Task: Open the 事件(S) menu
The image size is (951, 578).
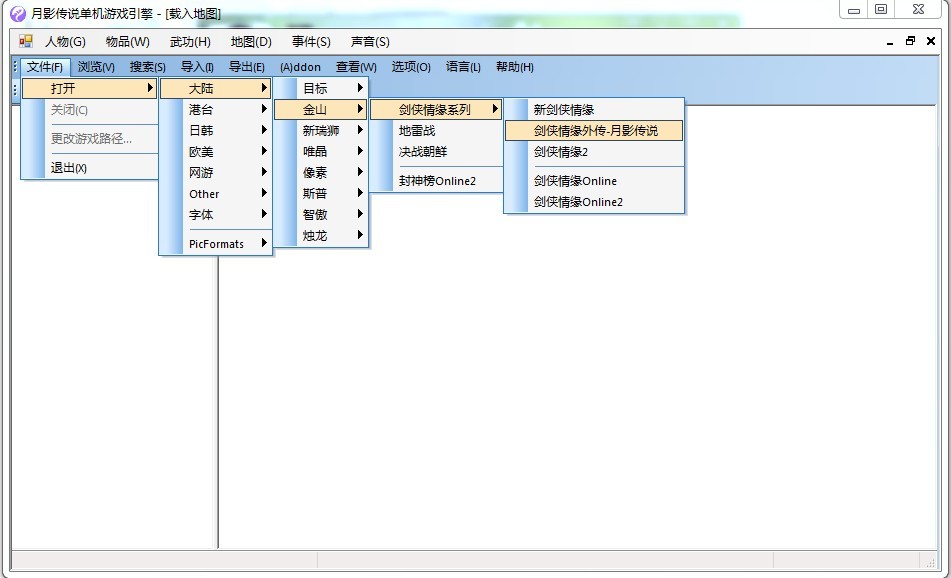Action: coord(311,41)
